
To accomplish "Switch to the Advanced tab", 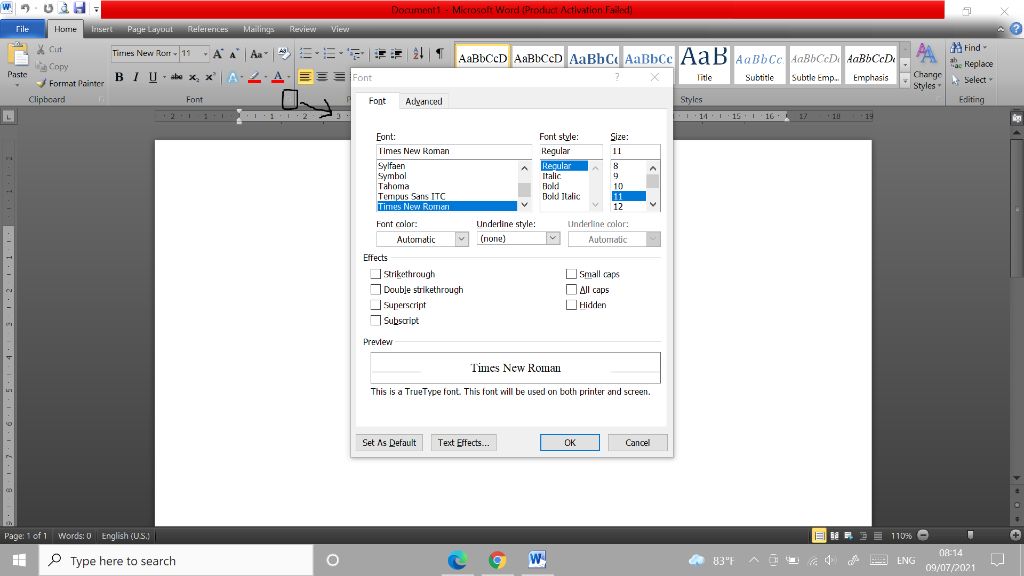I will 423,101.
